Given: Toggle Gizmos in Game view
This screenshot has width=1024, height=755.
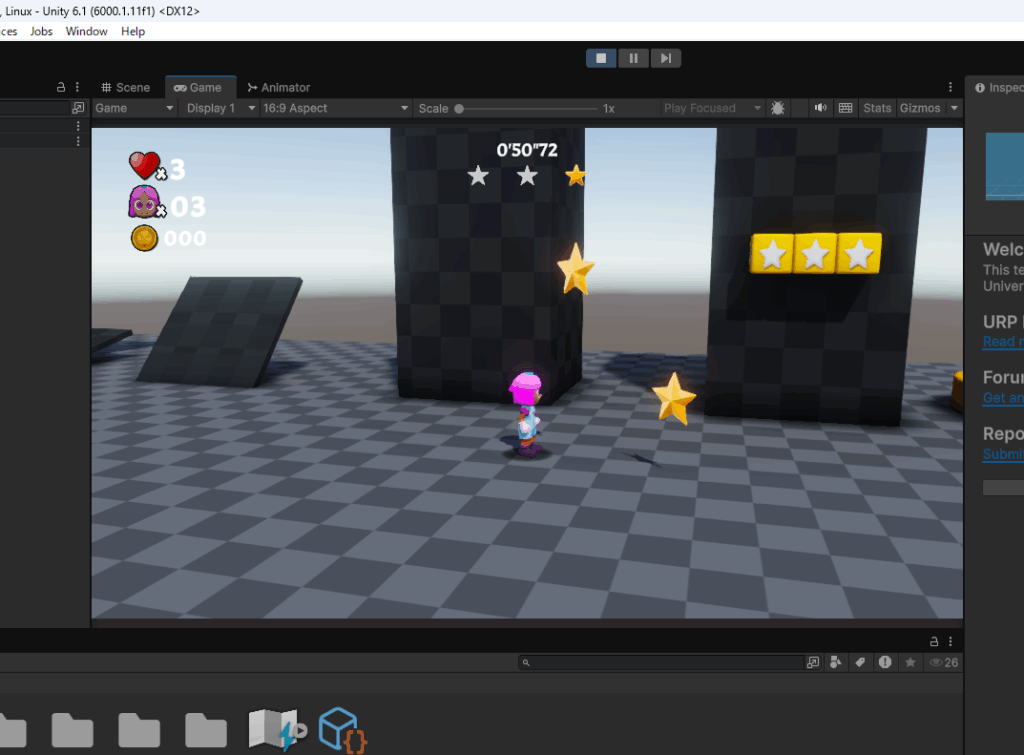Looking at the screenshot, I should tap(920, 108).
